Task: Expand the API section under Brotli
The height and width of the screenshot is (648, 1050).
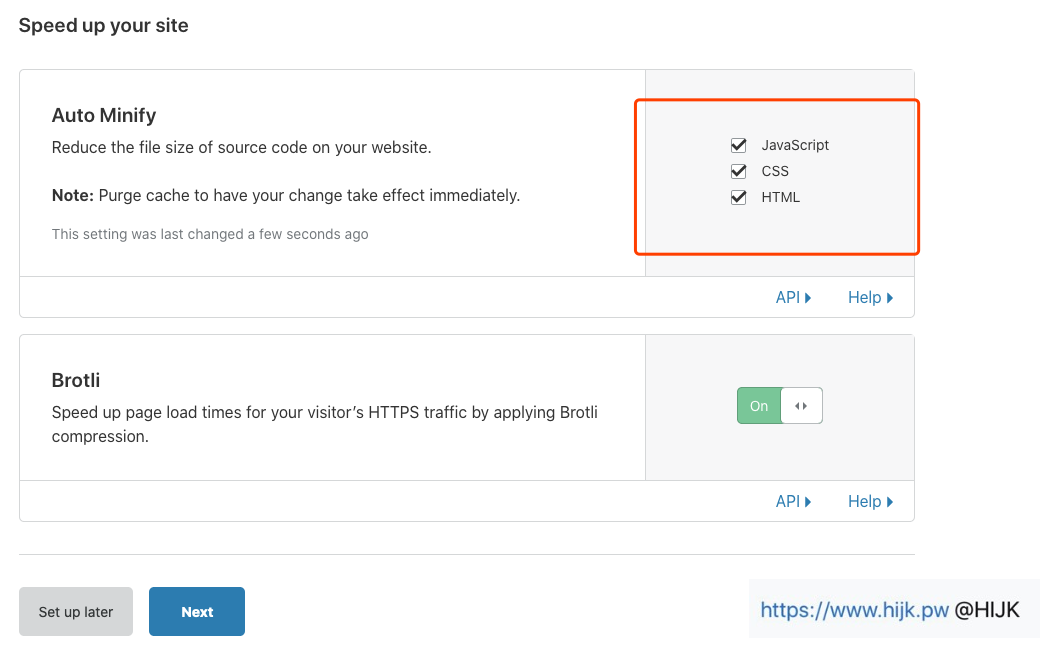Action: (x=793, y=501)
